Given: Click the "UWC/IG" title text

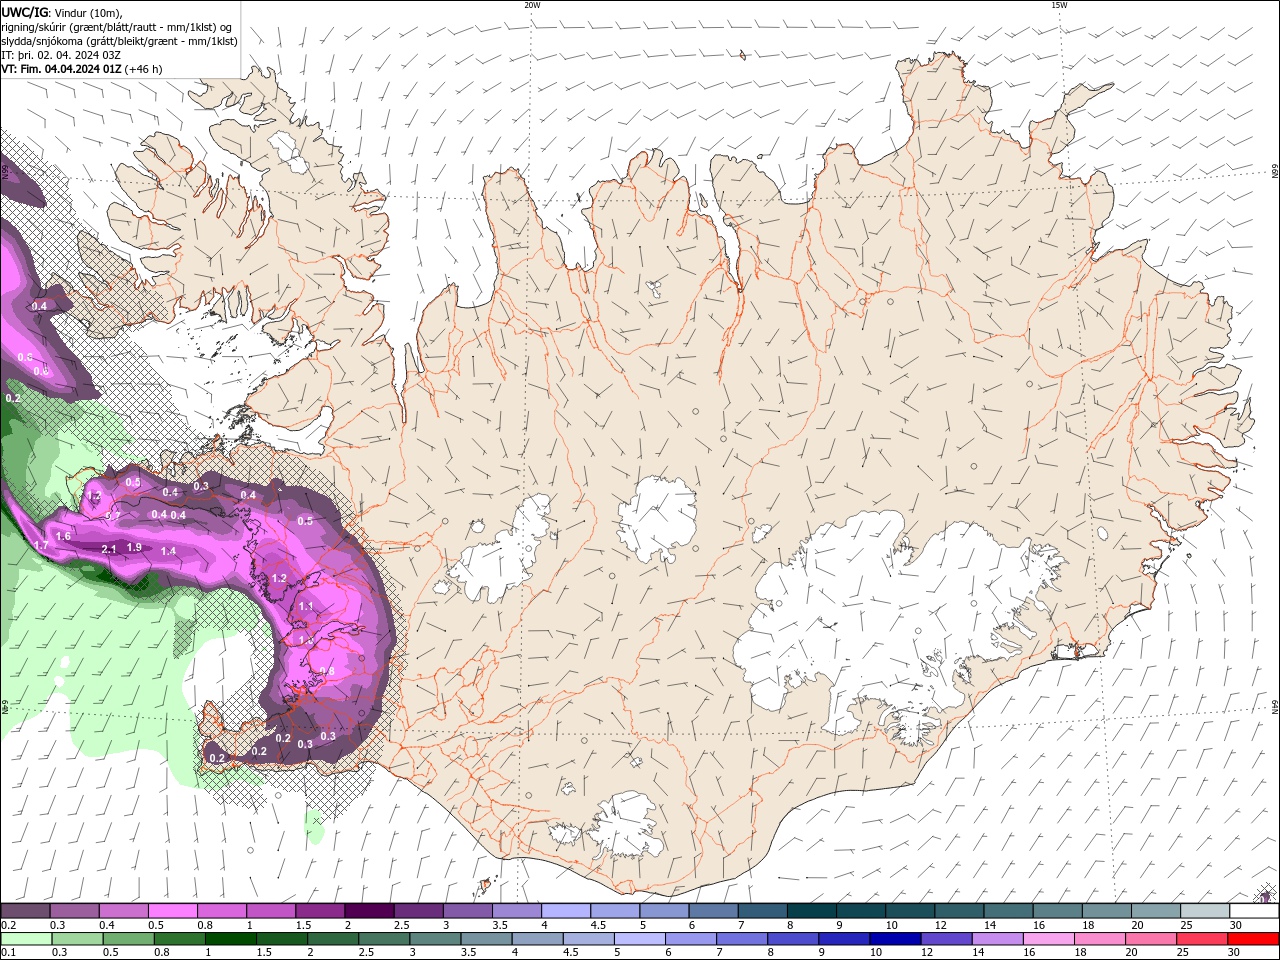Looking at the screenshot, I should 25,12.
